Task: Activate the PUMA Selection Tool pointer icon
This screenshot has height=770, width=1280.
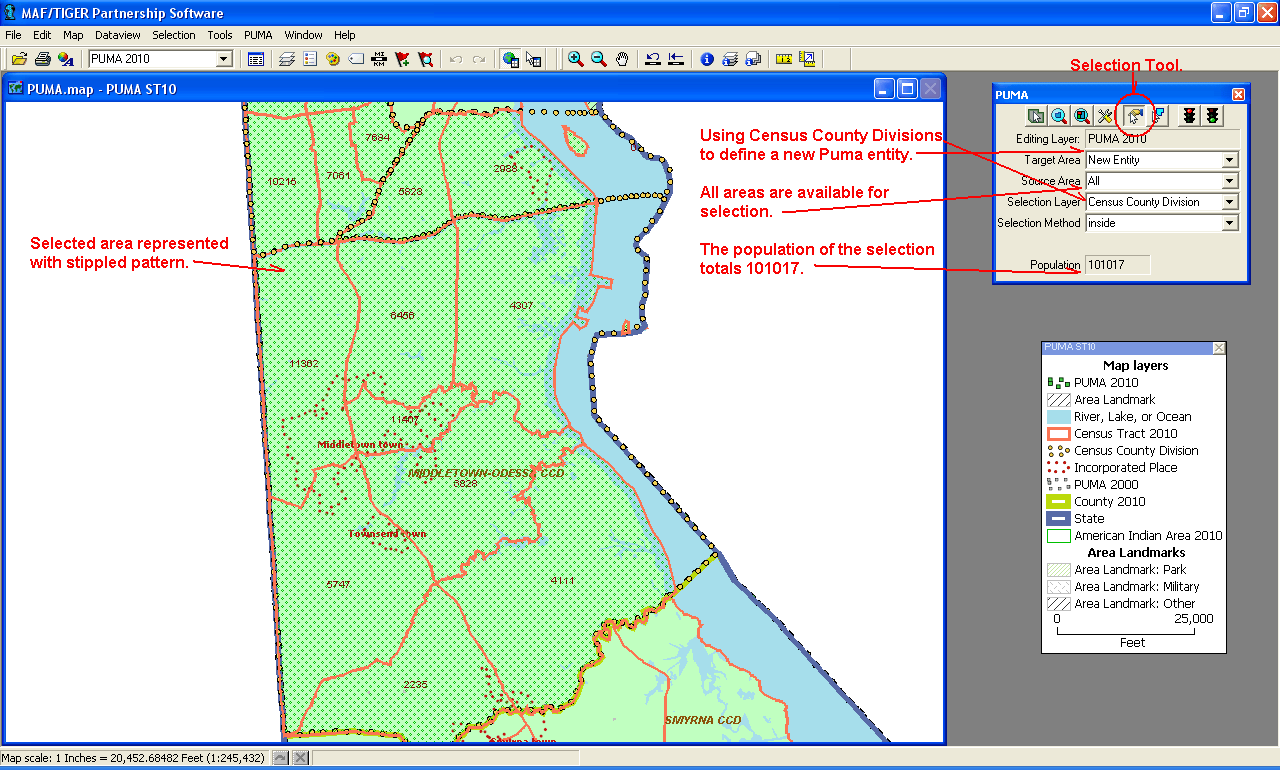Action: pyautogui.click(x=1135, y=116)
